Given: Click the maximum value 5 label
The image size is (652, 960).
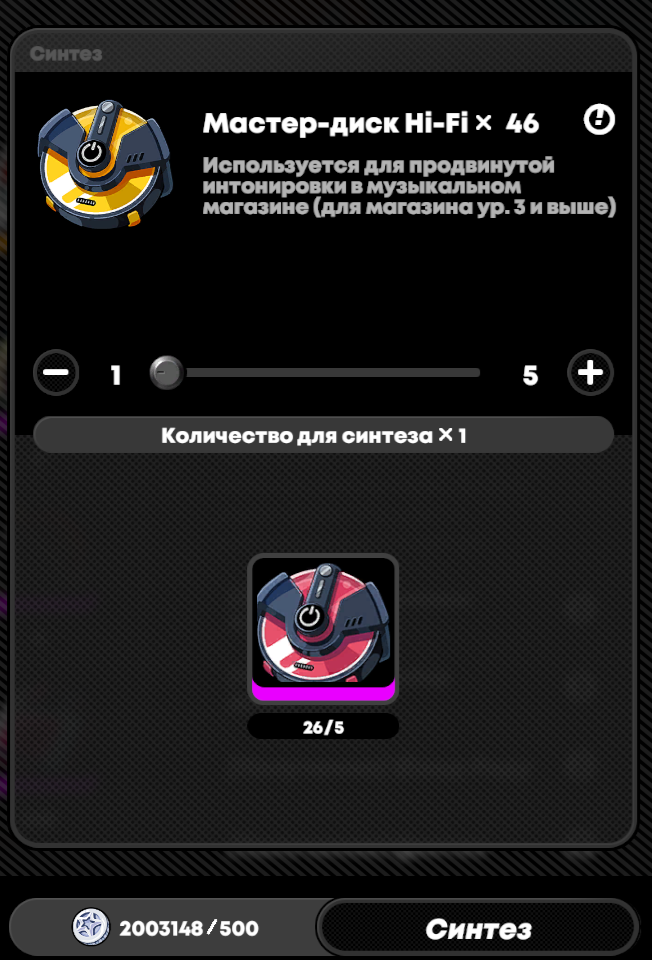Looking at the screenshot, I should coord(530,375).
